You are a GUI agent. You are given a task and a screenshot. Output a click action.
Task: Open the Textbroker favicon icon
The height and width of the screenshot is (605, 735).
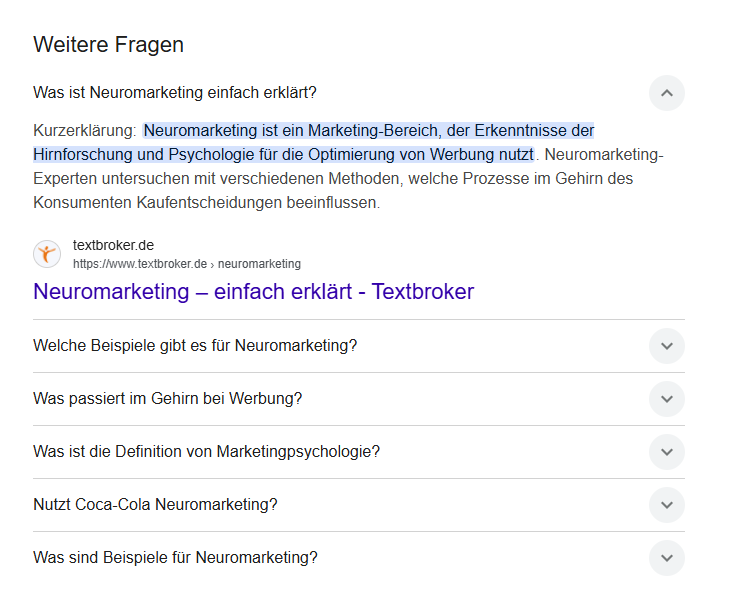pyautogui.click(x=47, y=254)
